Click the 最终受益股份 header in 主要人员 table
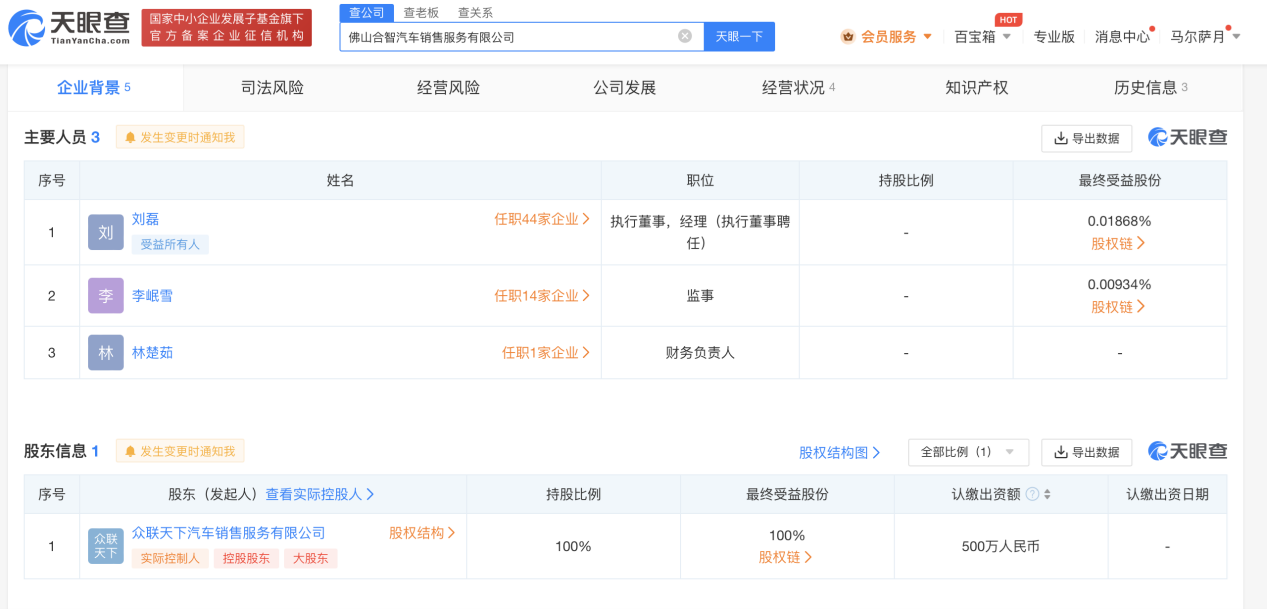The width and height of the screenshot is (1267, 609). [1119, 180]
